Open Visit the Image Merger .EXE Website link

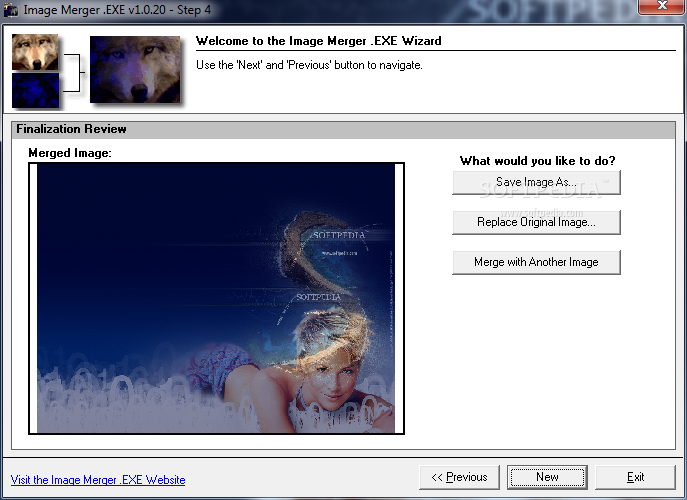pyautogui.click(x=98, y=480)
